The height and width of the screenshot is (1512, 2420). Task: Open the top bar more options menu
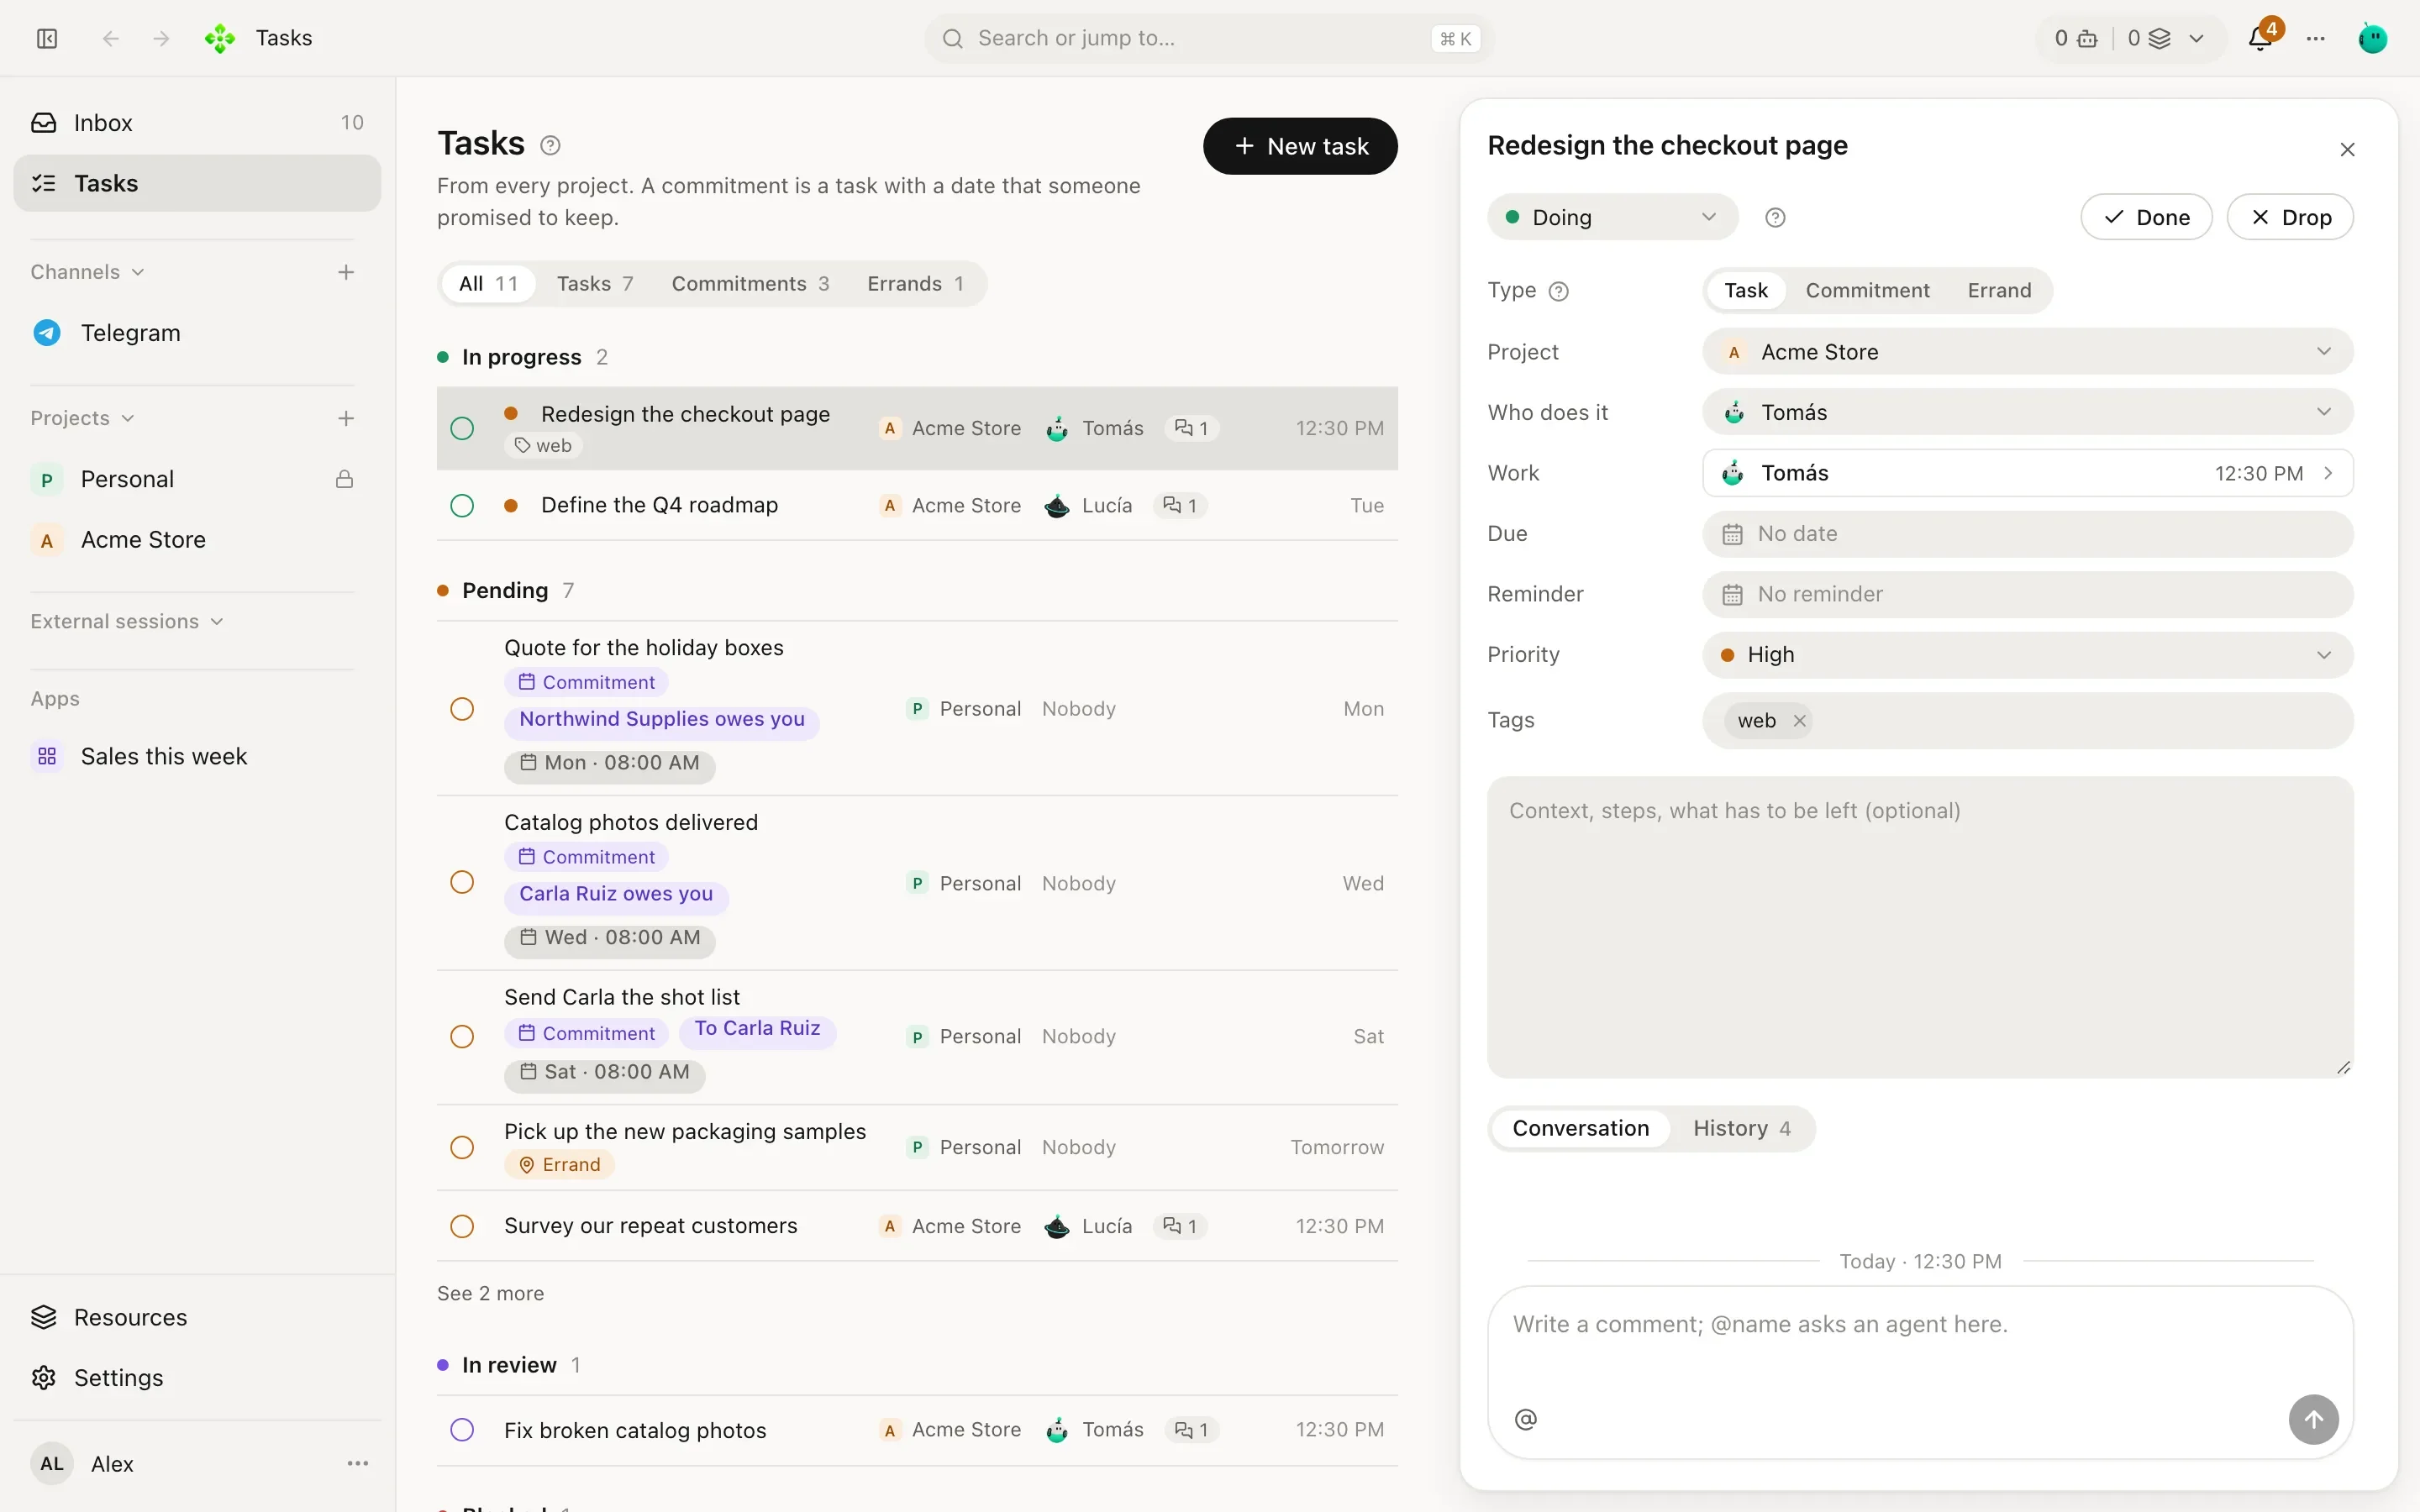pos(2316,38)
